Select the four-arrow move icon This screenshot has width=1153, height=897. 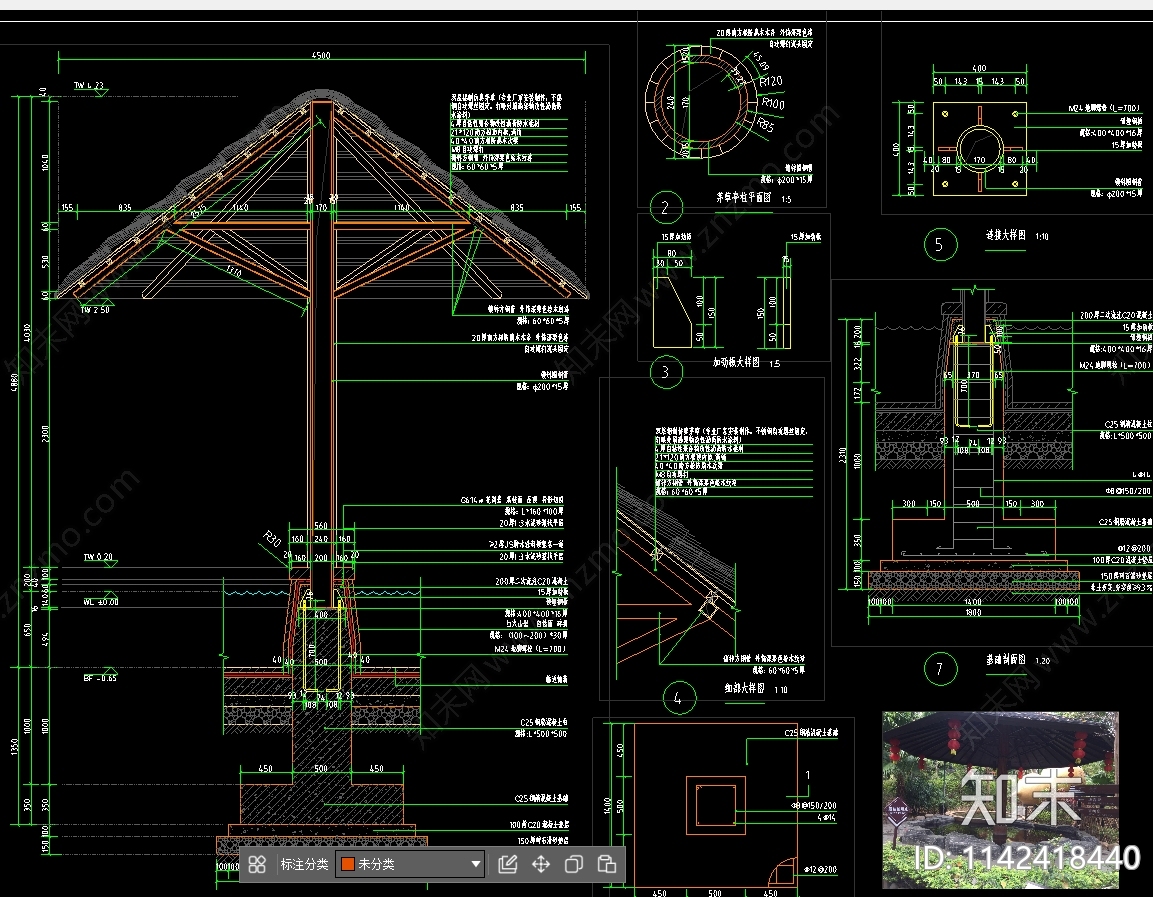[541, 864]
